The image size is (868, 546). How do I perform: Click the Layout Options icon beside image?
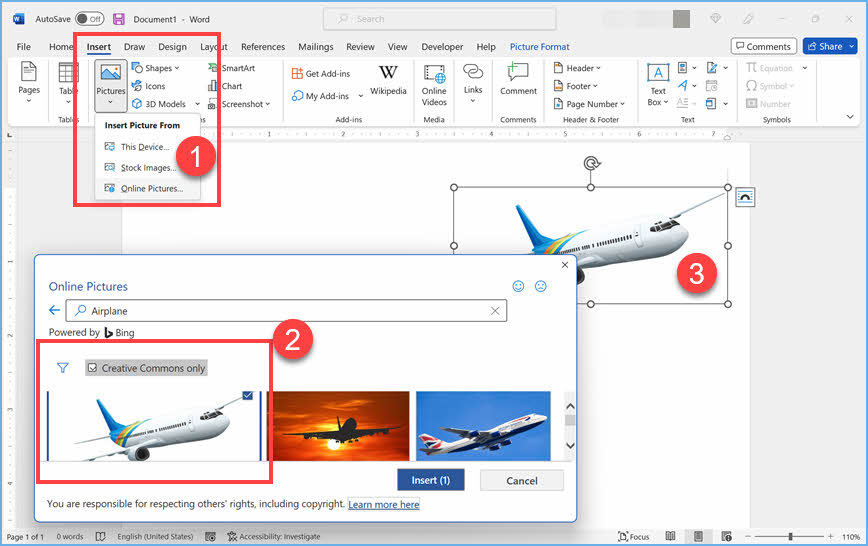[745, 197]
